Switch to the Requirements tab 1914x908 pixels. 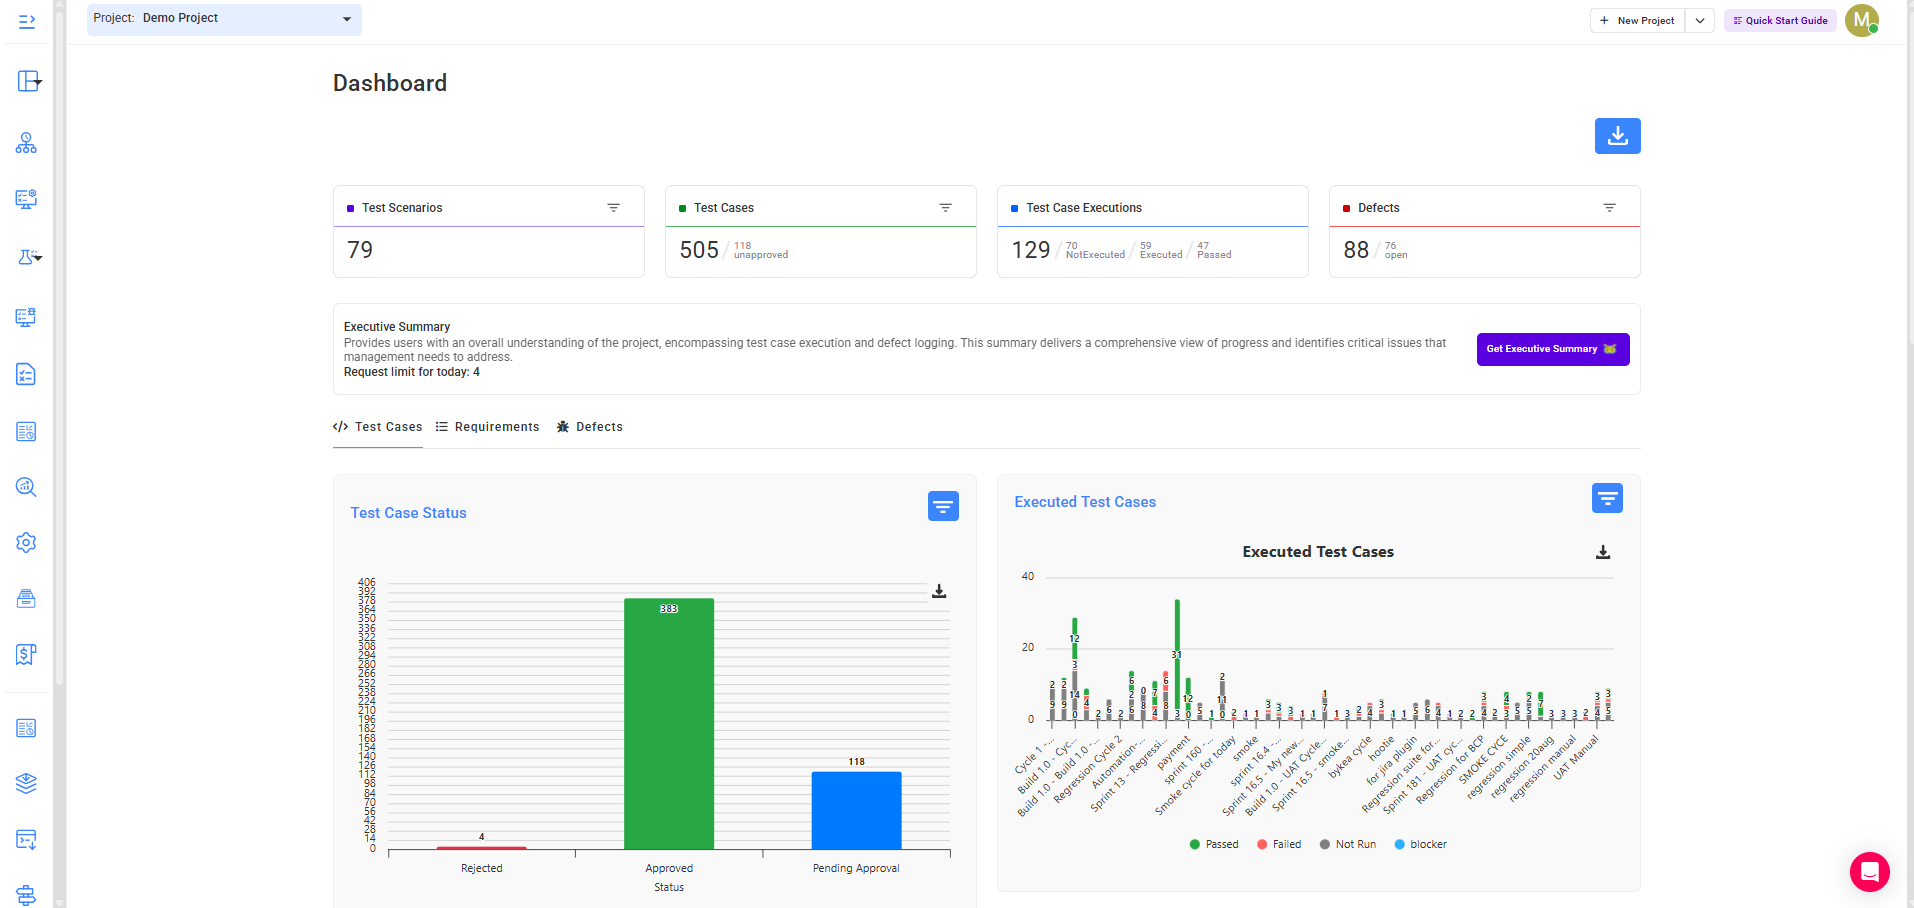point(487,427)
